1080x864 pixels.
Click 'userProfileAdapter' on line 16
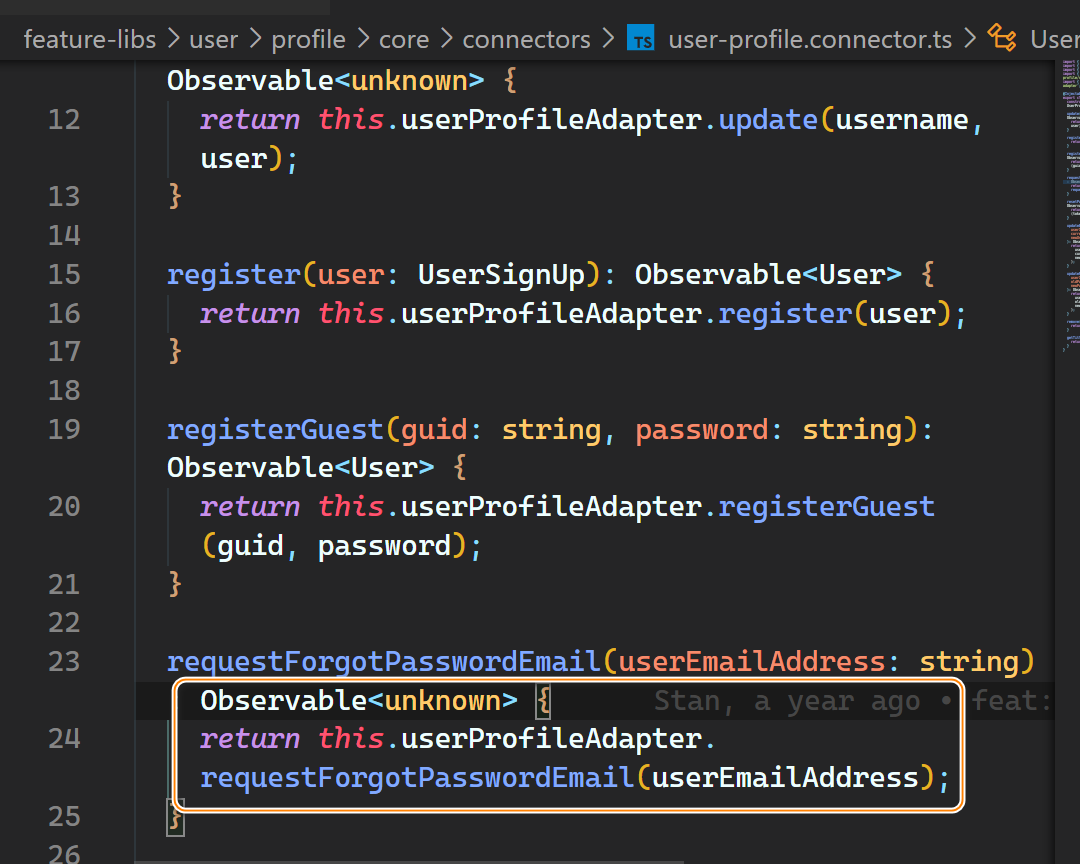pyautogui.click(x=551, y=313)
